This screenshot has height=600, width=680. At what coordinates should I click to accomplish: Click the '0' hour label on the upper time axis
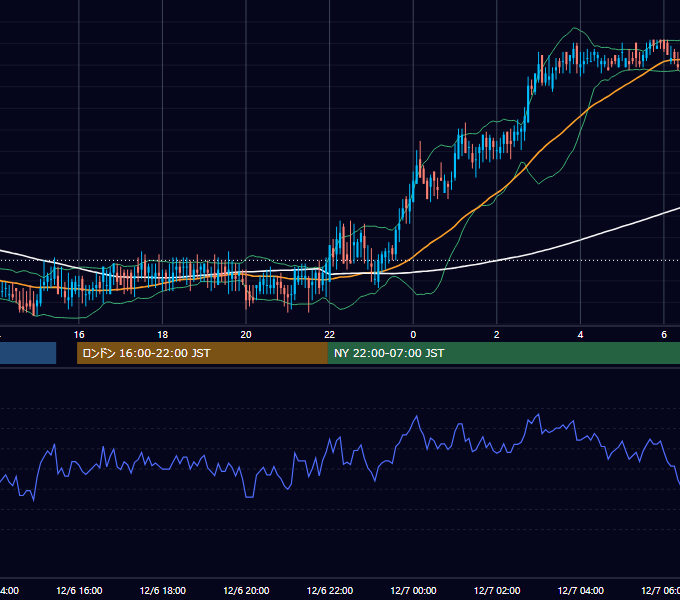tap(413, 335)
